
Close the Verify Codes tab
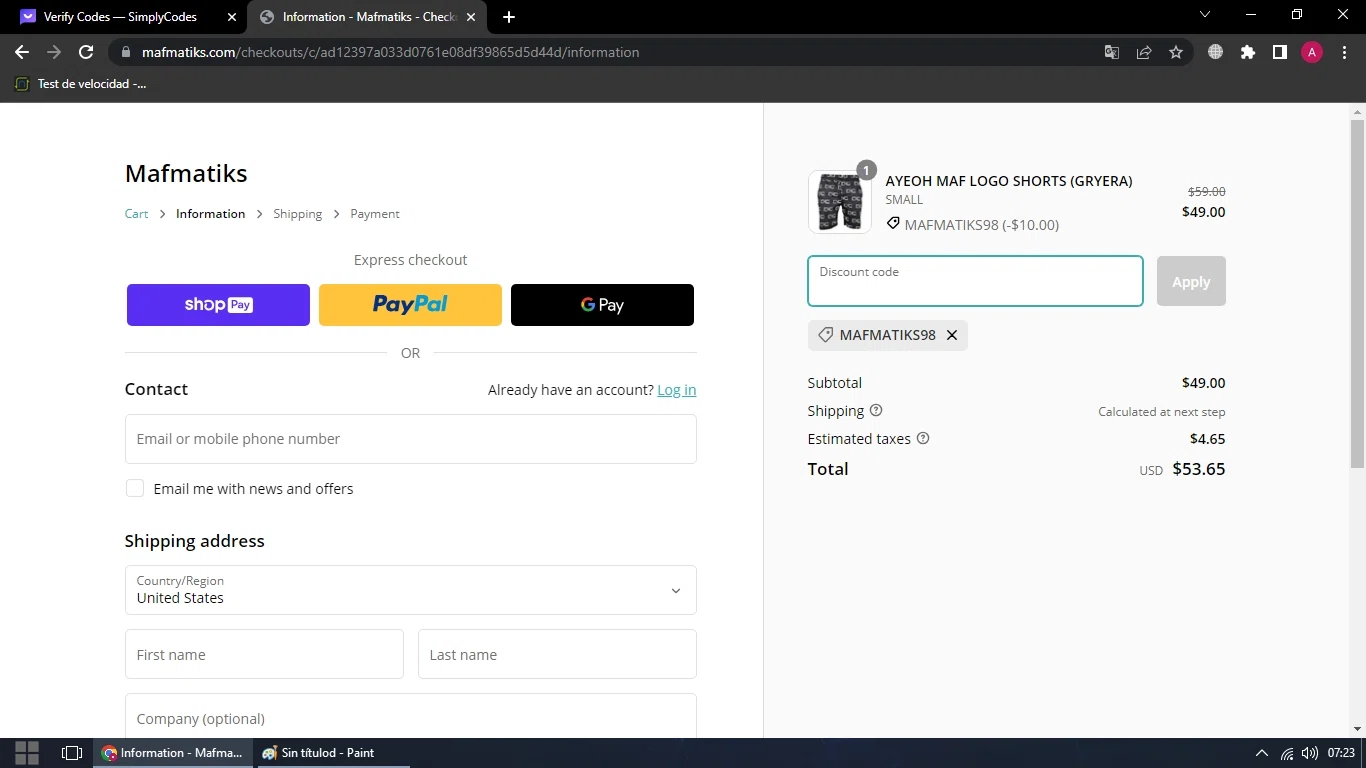(232, 17)
